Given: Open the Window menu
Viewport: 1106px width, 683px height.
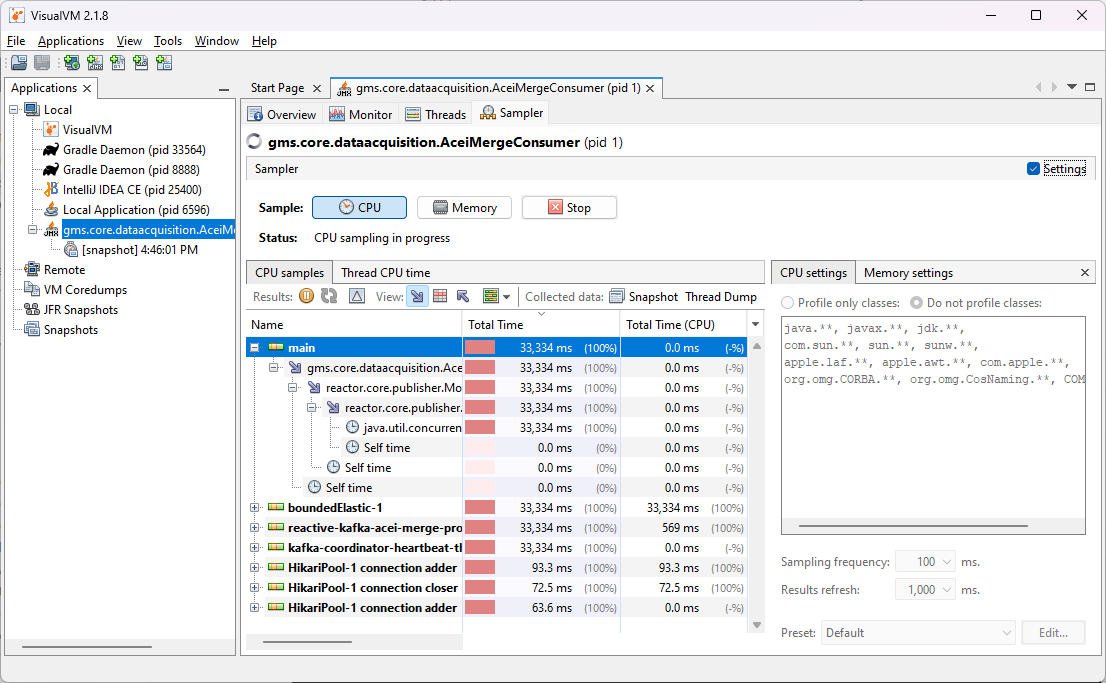Looking at the screenshot, I should (217, 41).
